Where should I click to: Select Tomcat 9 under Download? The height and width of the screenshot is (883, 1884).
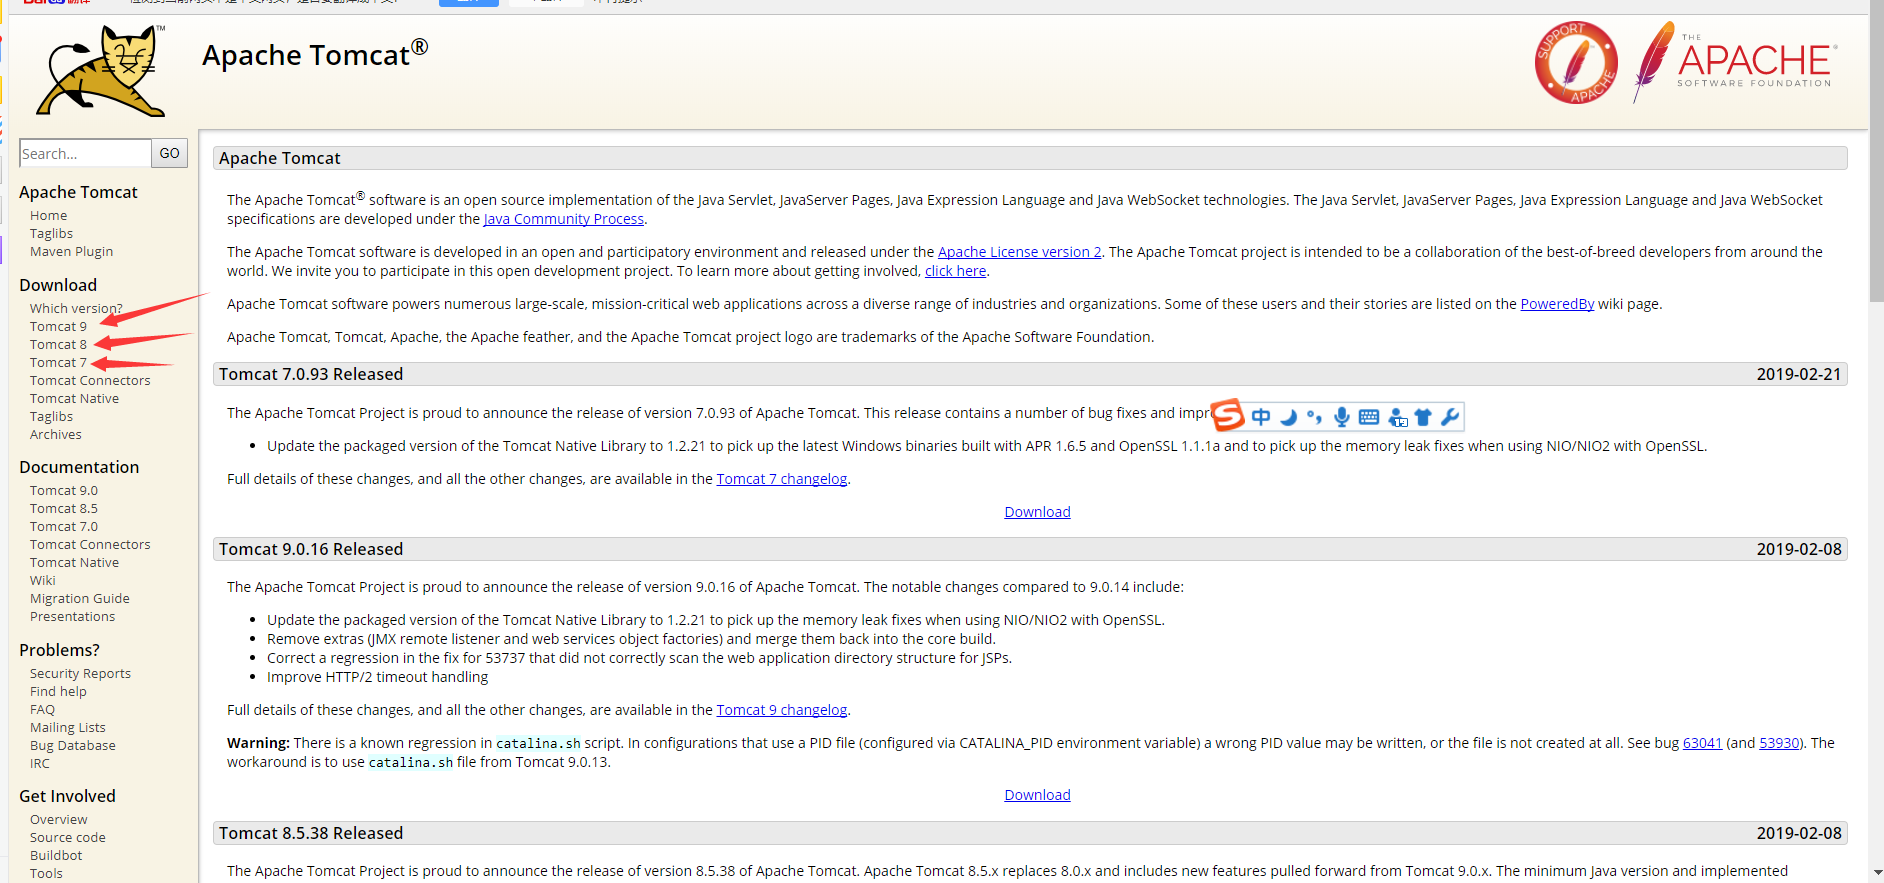tap(58, 326)
